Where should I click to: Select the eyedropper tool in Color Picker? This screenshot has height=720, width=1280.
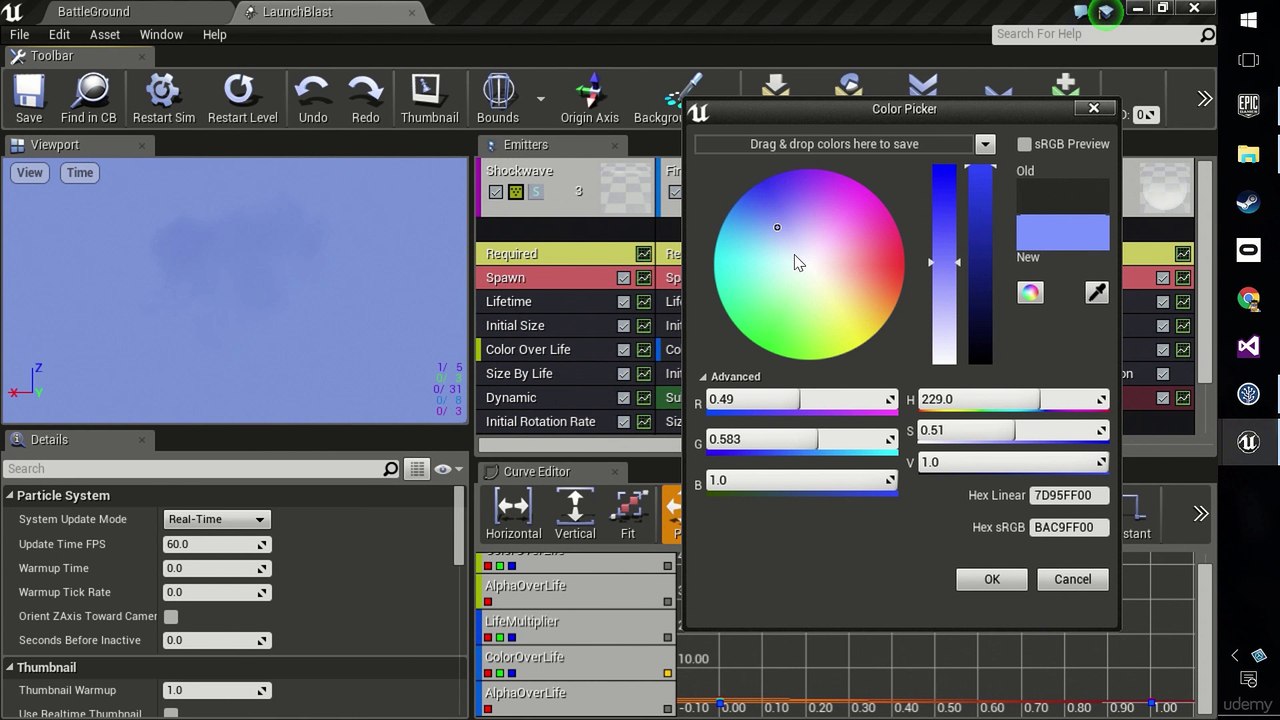coord(1097,292)
